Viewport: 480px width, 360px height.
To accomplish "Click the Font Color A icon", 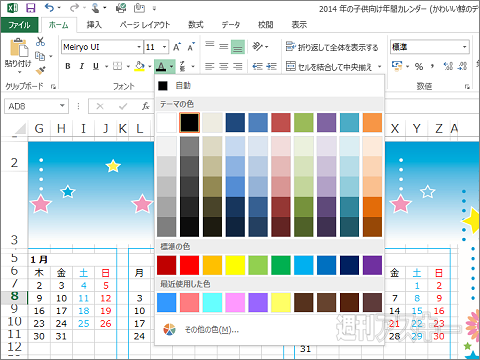I will coord(161,66).
